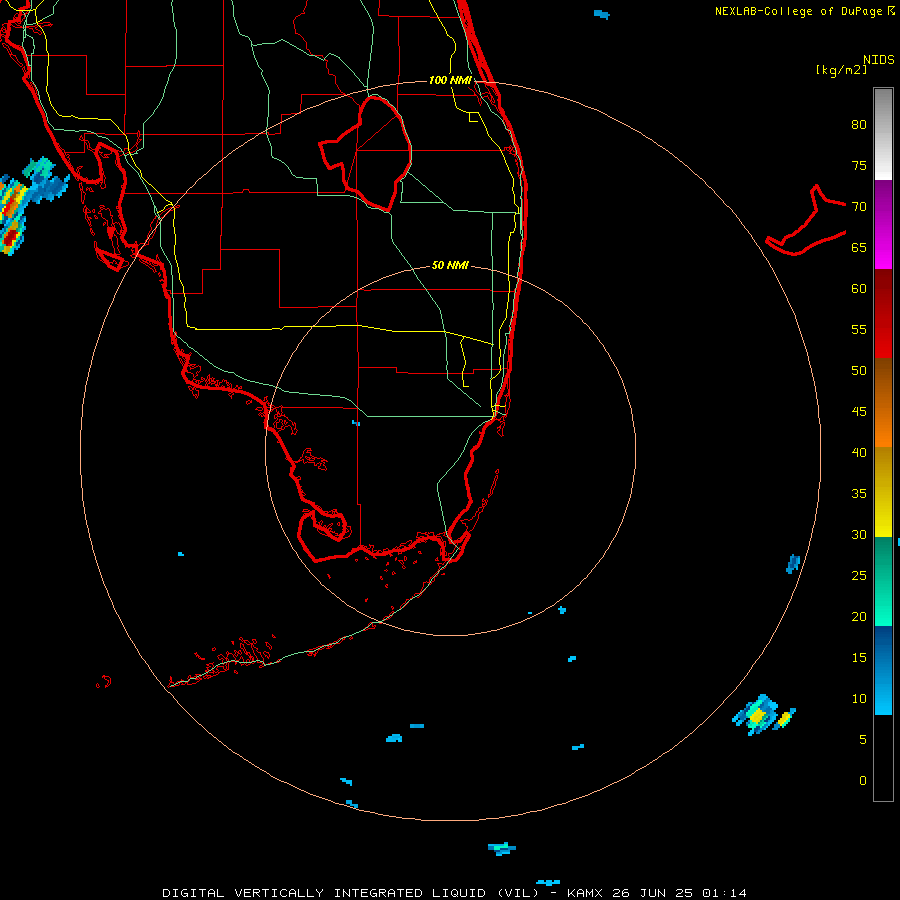Screen dimensions: 900x900
Task: Pick the green band on the color bar
Action: pyautogui.click(x=883, y=581)
